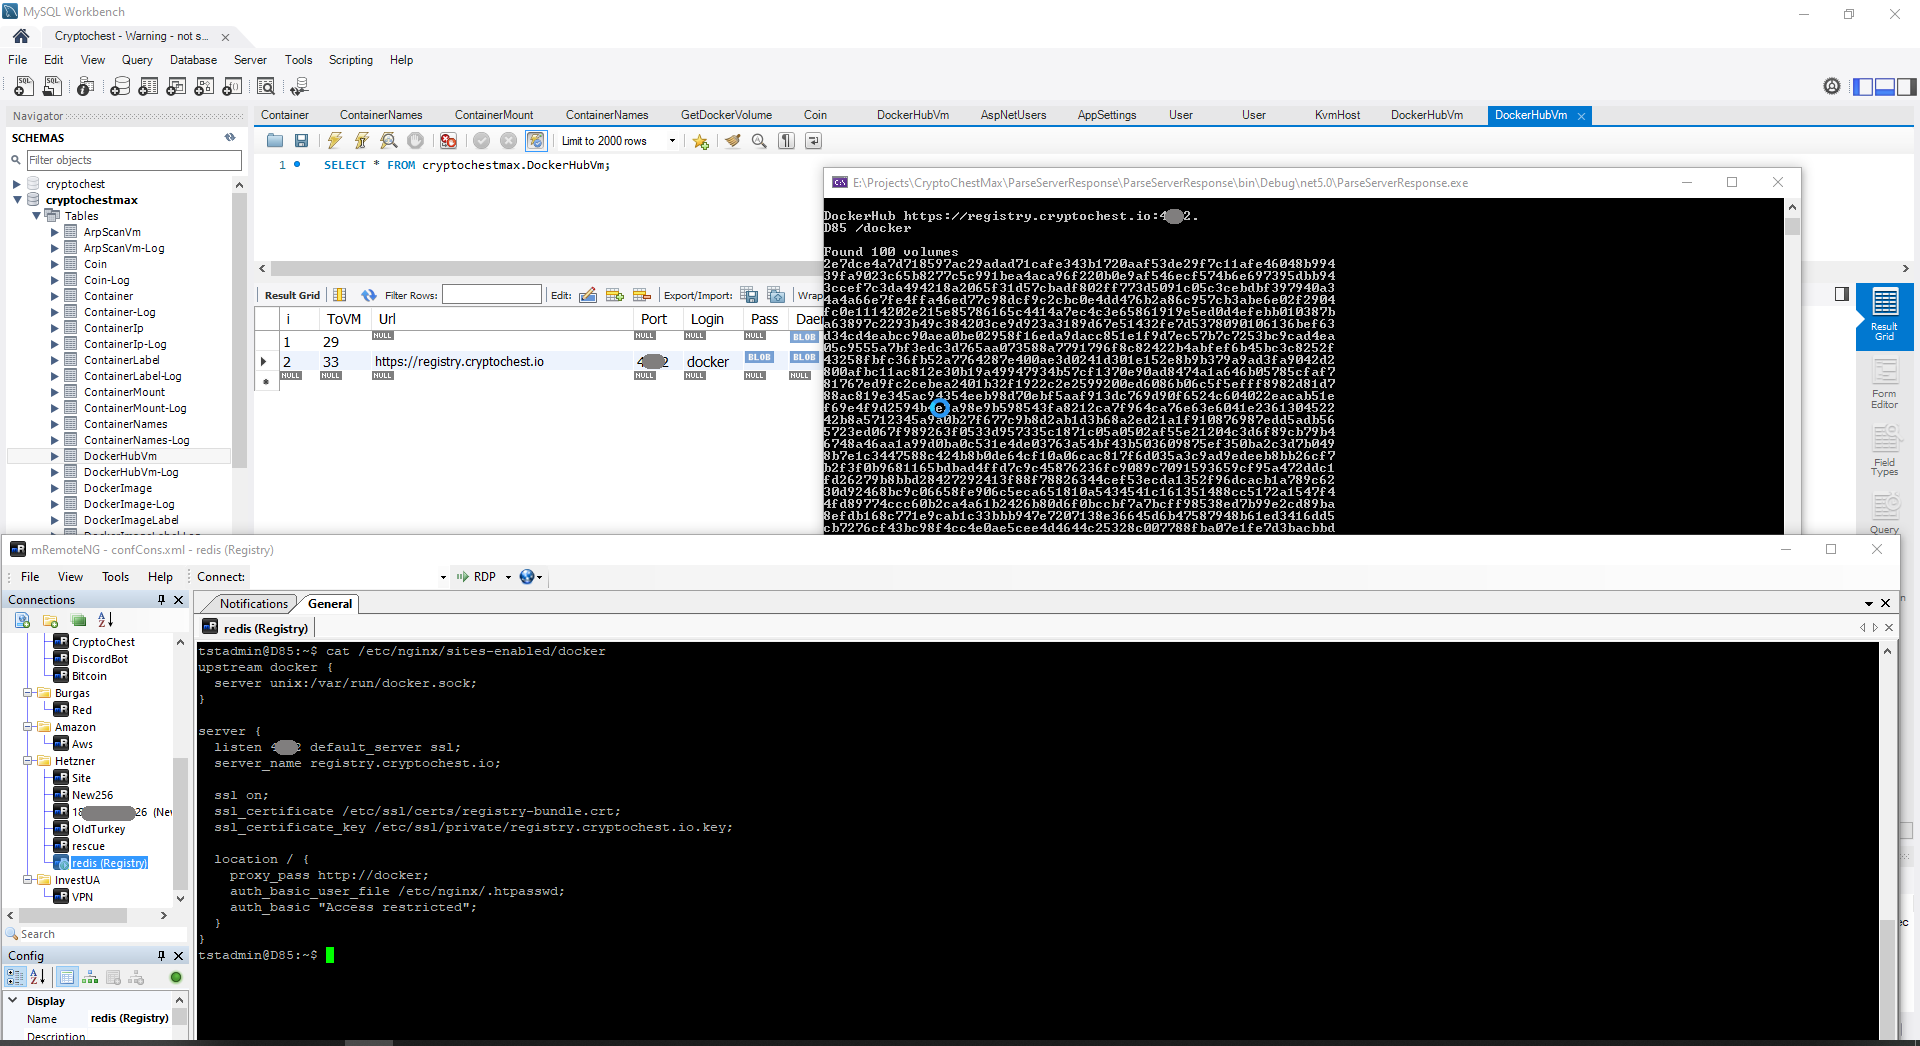Open the Database menu
This screenshot has width=1920, height=1046.
pos(193,60)
